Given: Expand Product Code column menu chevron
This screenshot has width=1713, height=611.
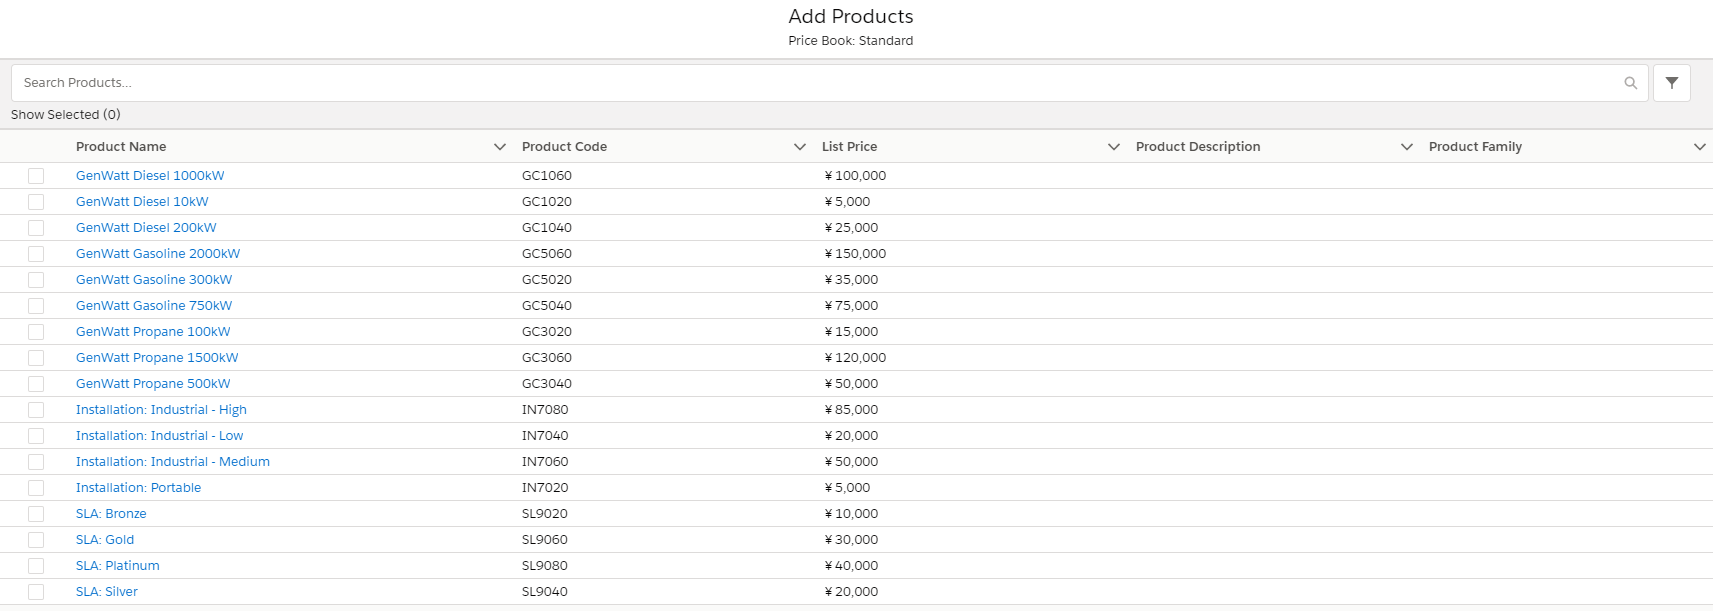Looking at the screenshot, I should coord(800,147).
